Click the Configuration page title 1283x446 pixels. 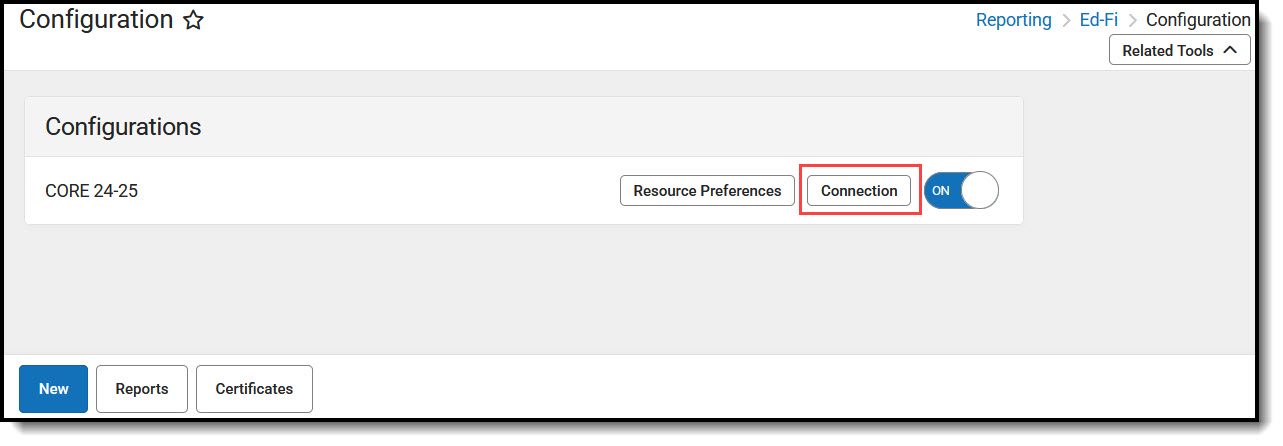pyautogui.click(x=96, y=20)
